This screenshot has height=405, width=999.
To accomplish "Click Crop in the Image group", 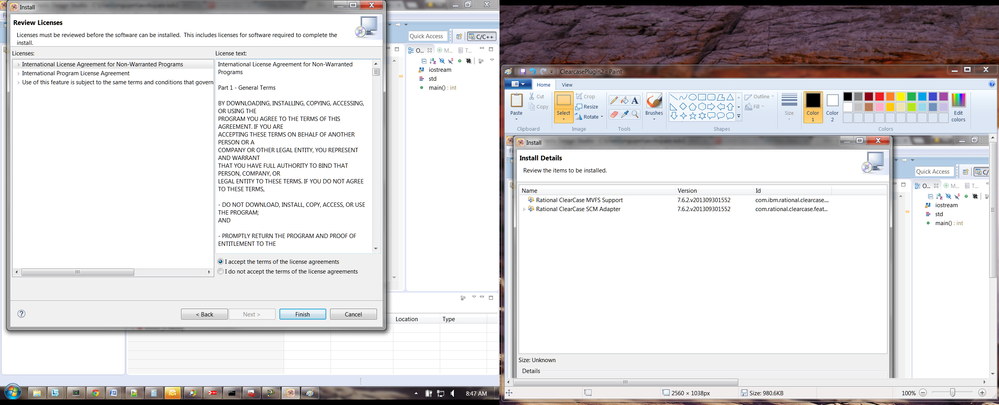I will [x=586, y=96].
